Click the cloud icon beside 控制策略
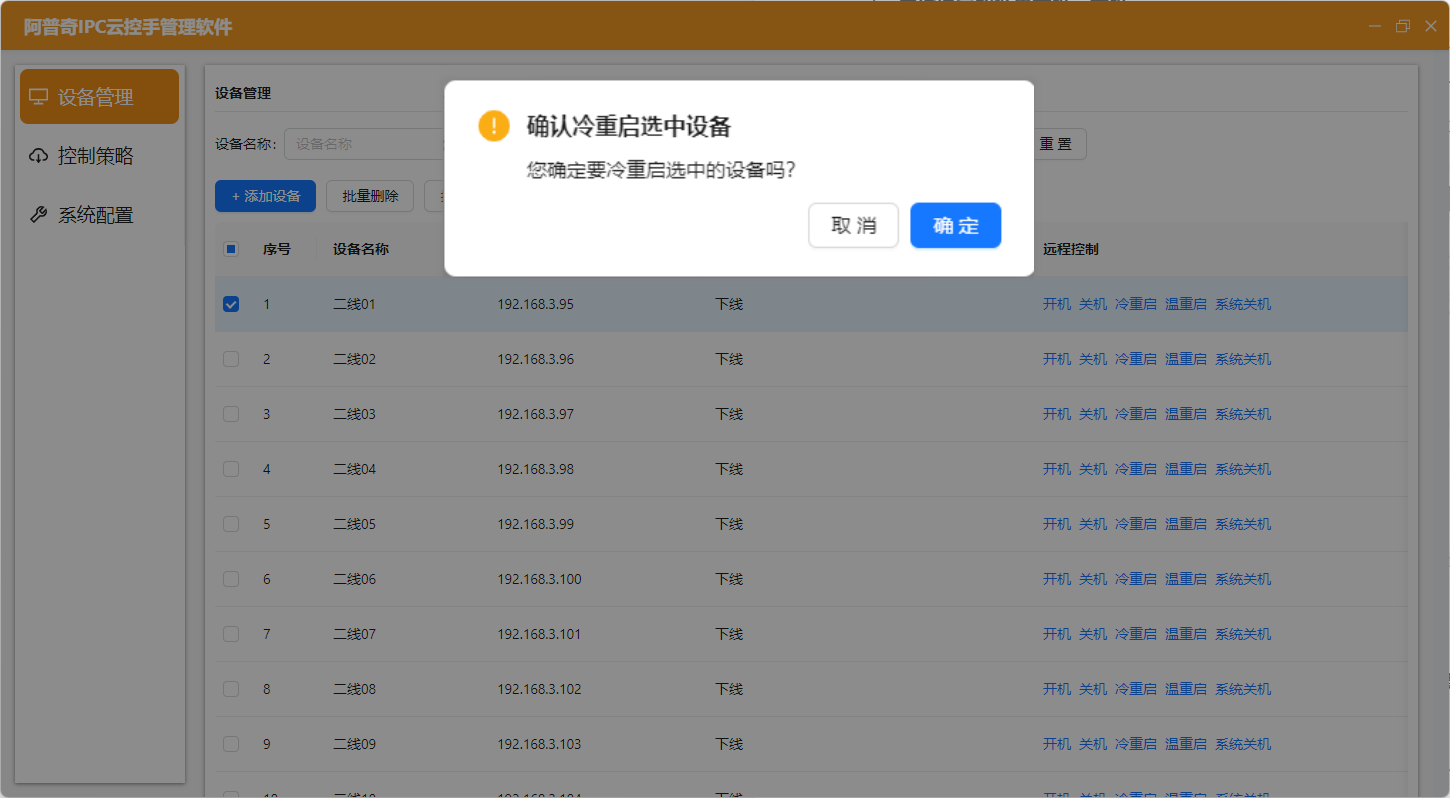 point(38,155)
